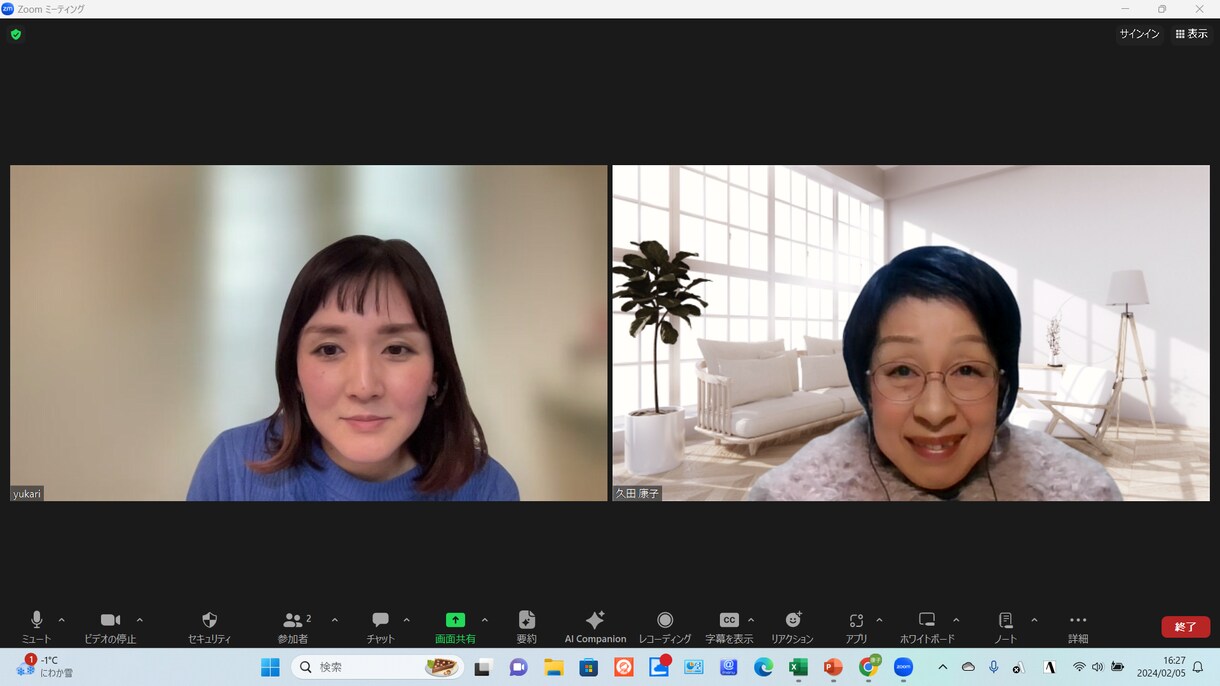Expand chat options arrow
1220x686 pixels.
click(x=406, y=620)
